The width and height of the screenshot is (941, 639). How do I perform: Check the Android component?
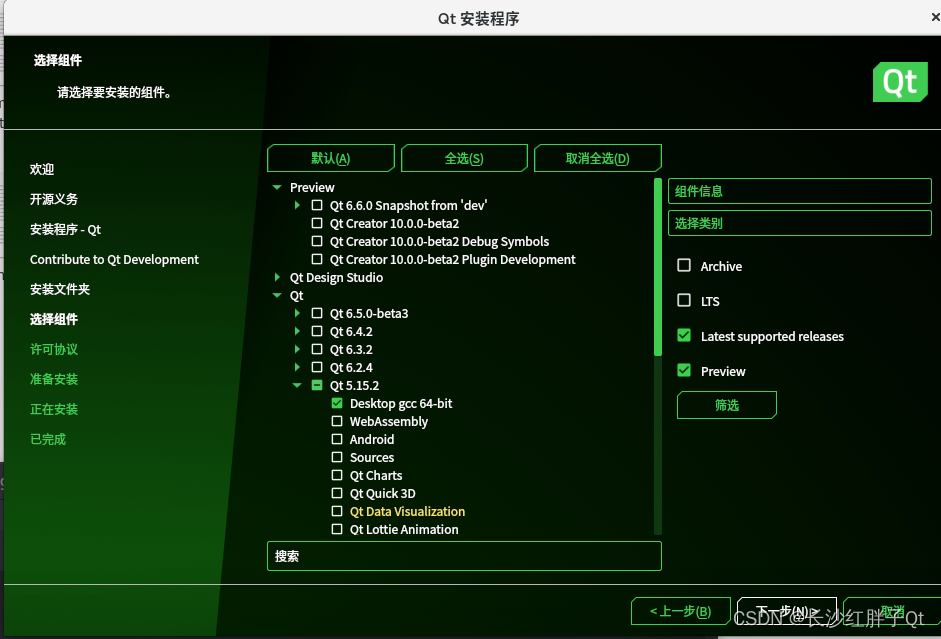[x=337, y=439]
